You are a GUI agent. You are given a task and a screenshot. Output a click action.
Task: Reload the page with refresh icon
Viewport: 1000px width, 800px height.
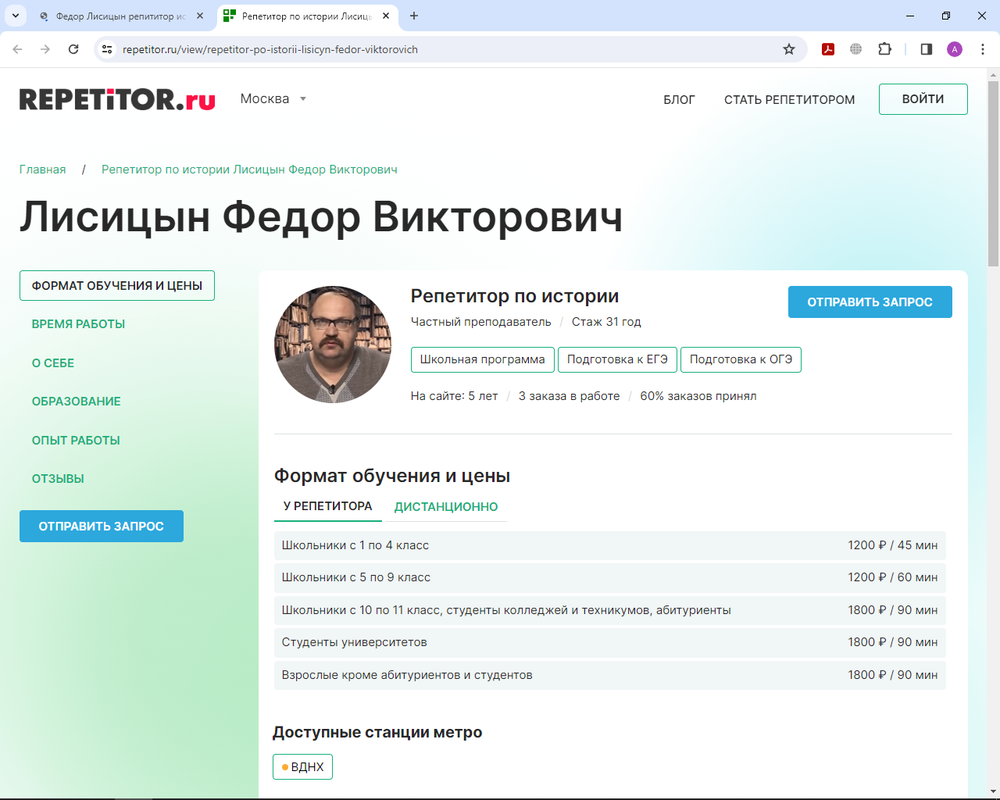point(73,49)
